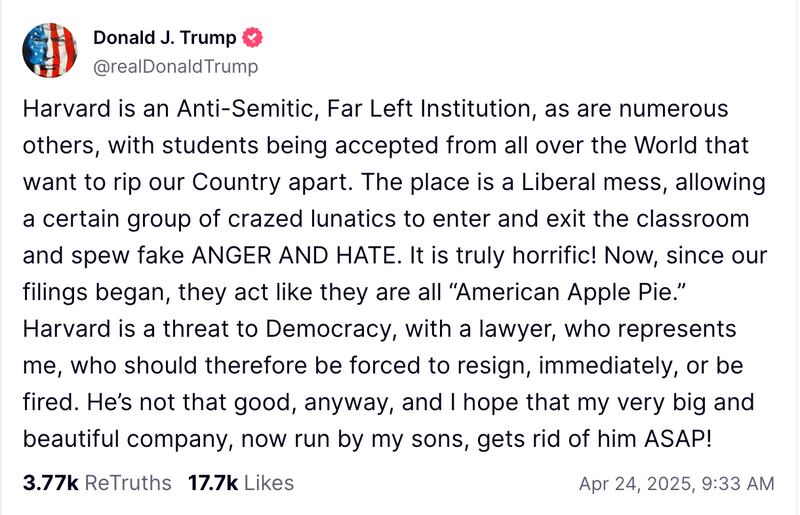
Task: View the 3.77k ReTruths list
Action: pyautogui.click(x=97, y=483)
